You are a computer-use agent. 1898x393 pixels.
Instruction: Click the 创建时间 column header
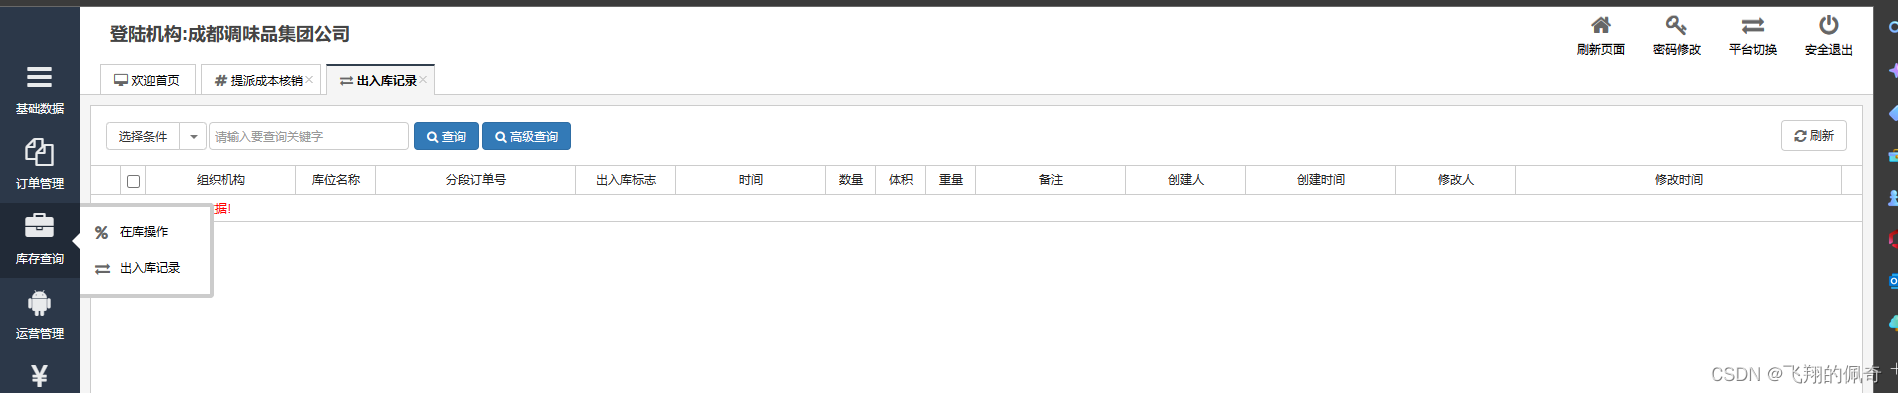pos(1321,180)
